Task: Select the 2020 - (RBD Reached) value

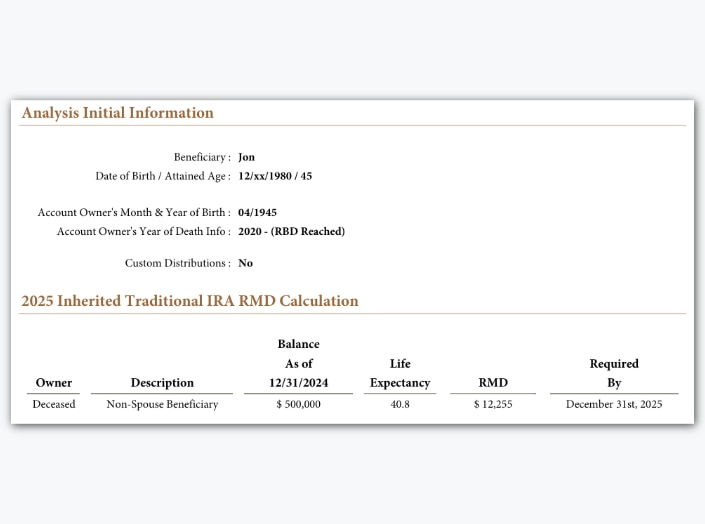Action: 291,231
